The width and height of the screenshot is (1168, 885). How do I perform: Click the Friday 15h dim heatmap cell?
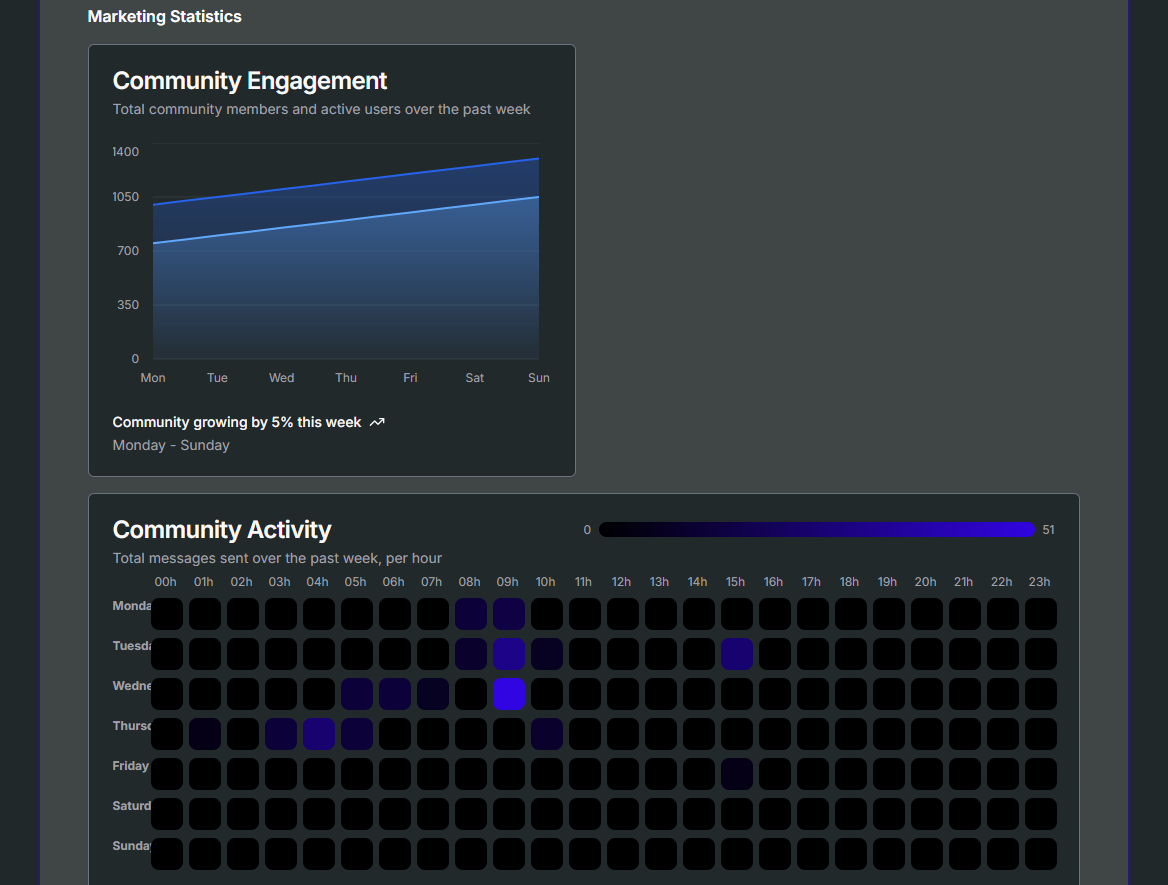pos(736,774)
